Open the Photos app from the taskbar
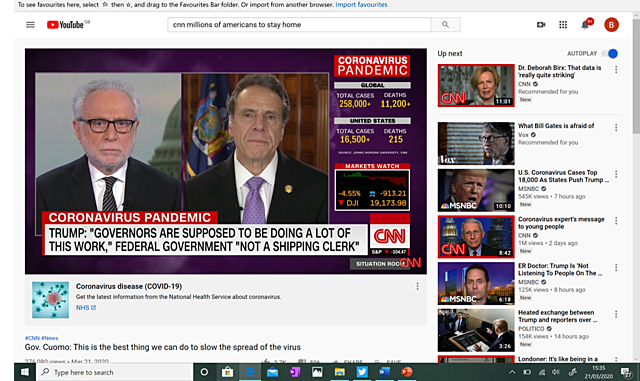 pos(317,372)
